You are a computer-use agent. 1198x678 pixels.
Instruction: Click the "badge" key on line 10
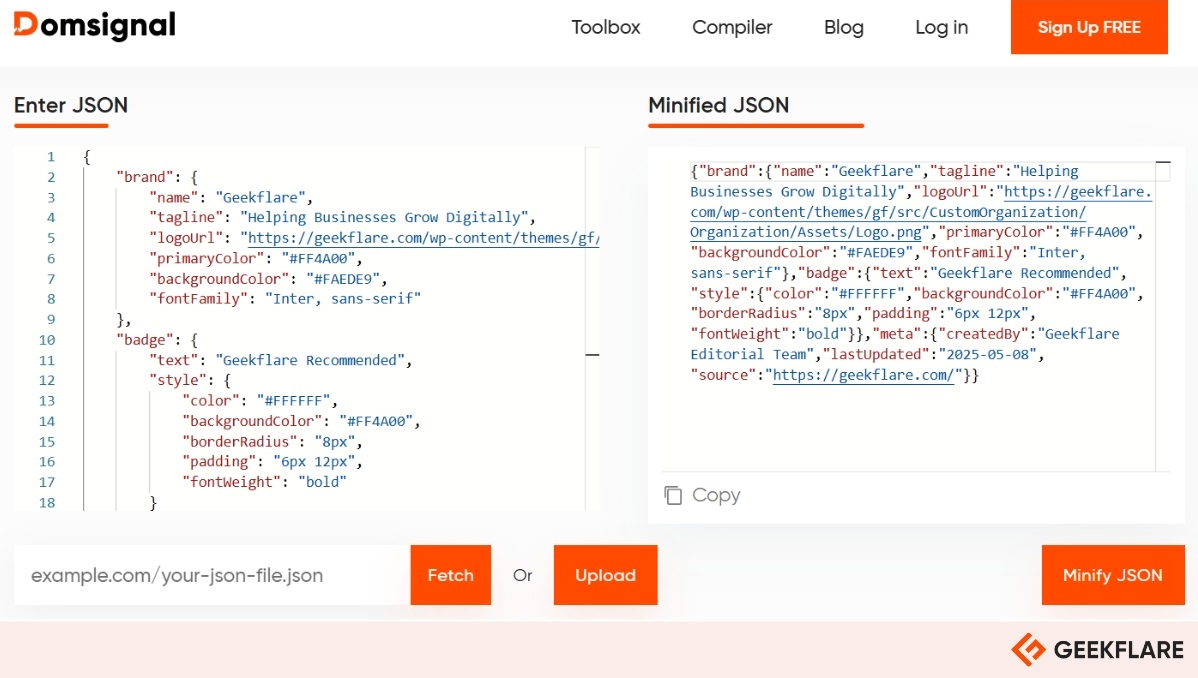[144, 339]
